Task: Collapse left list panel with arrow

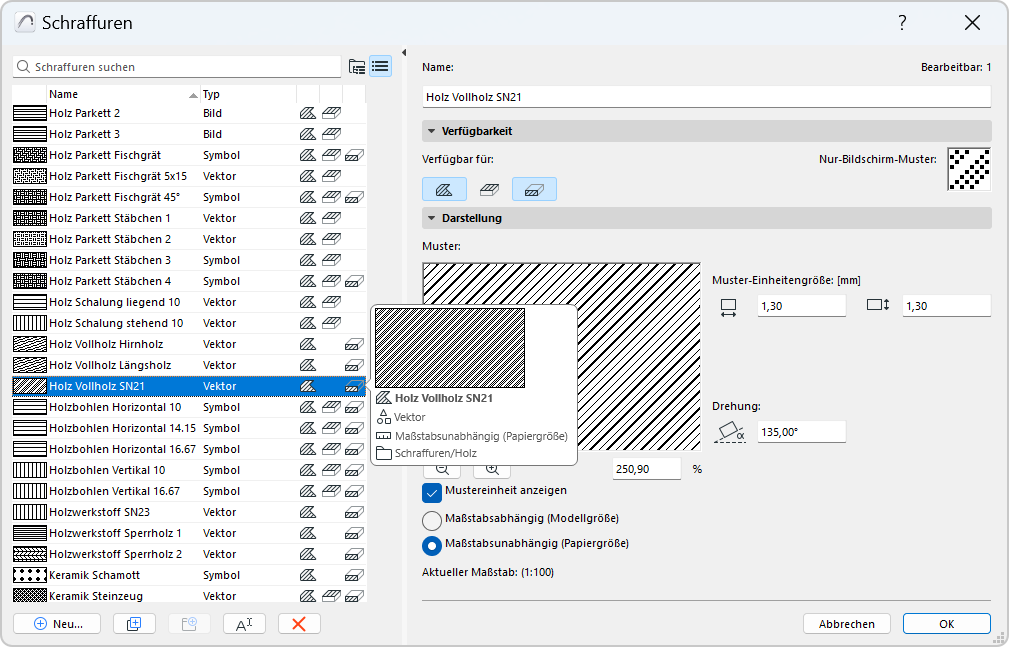Action: (404, 53)
